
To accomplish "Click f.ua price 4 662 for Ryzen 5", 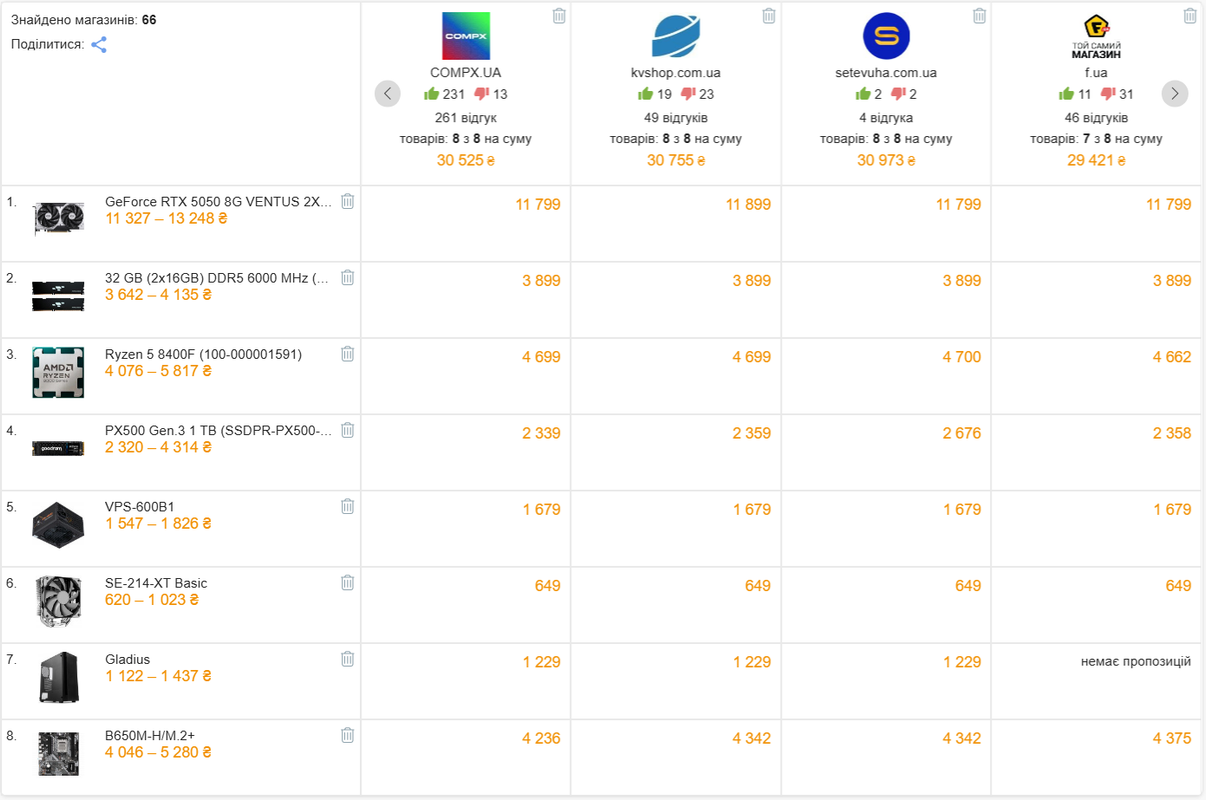I will [1171, 357].
